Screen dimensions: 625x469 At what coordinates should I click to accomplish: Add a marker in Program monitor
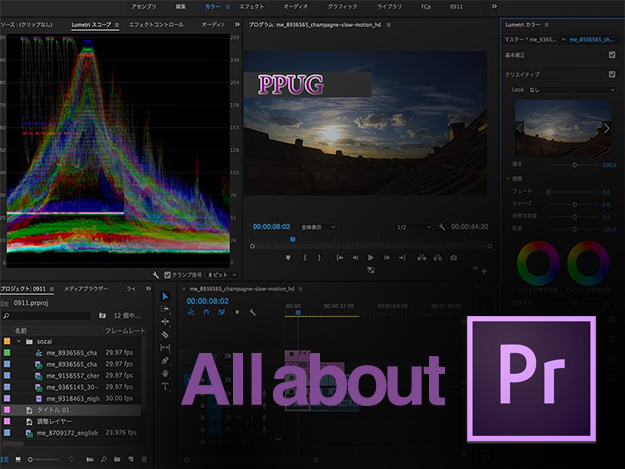[x=289, y=257]
